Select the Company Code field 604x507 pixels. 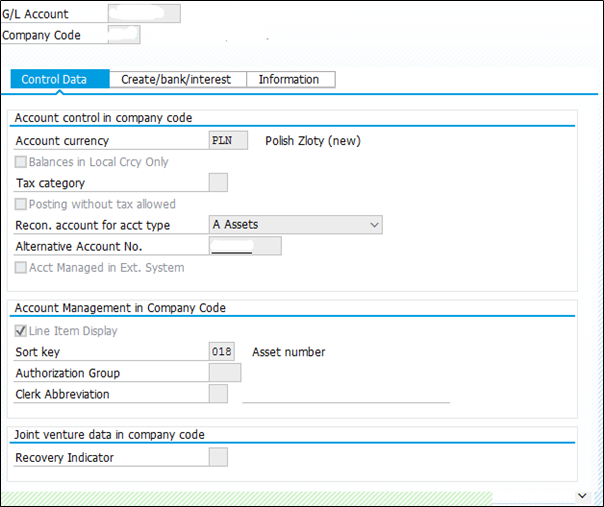point(124,35)
